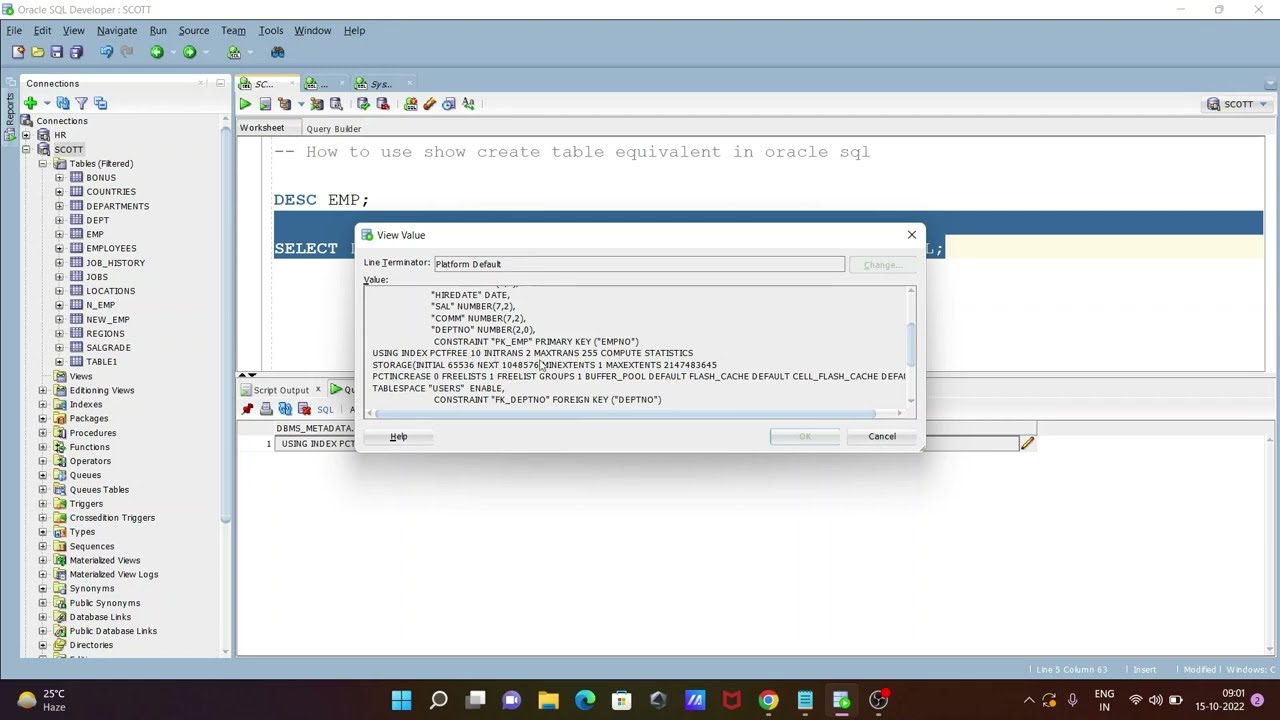Viewport: 1280px width, 720px height.
Task: Open the Navigate menu
Action: (x=117, y=30)
